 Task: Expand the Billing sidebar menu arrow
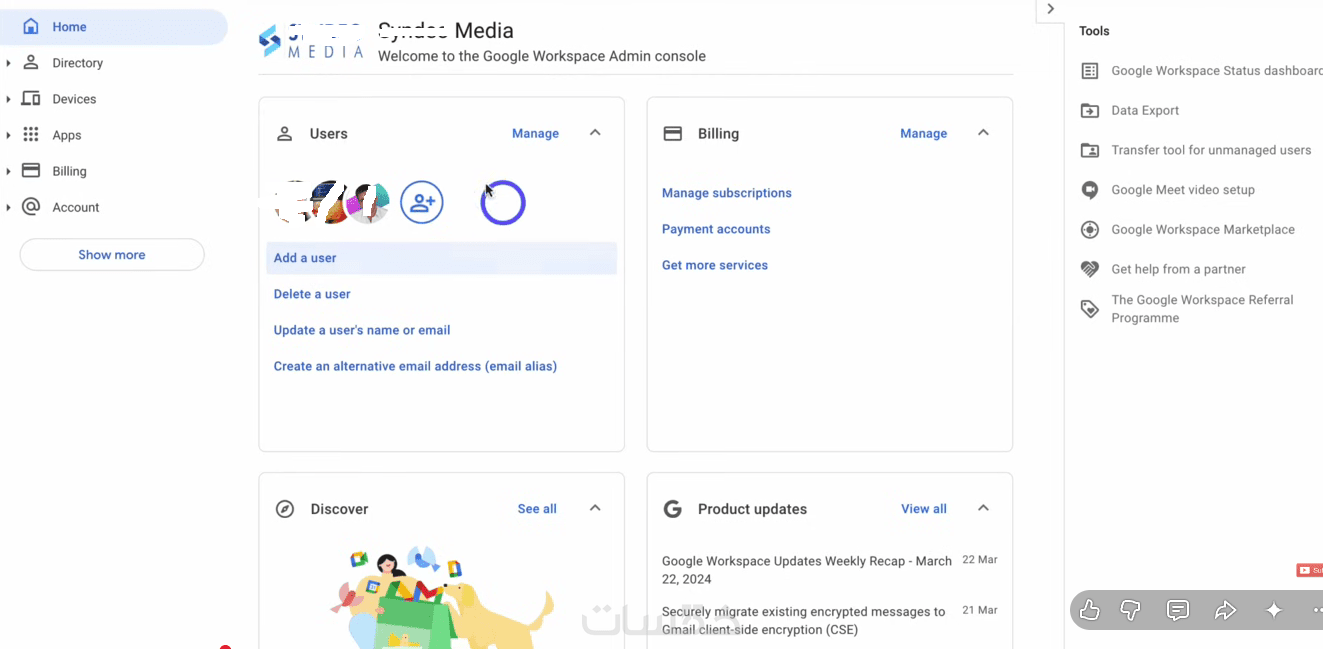tap(8, 171)
